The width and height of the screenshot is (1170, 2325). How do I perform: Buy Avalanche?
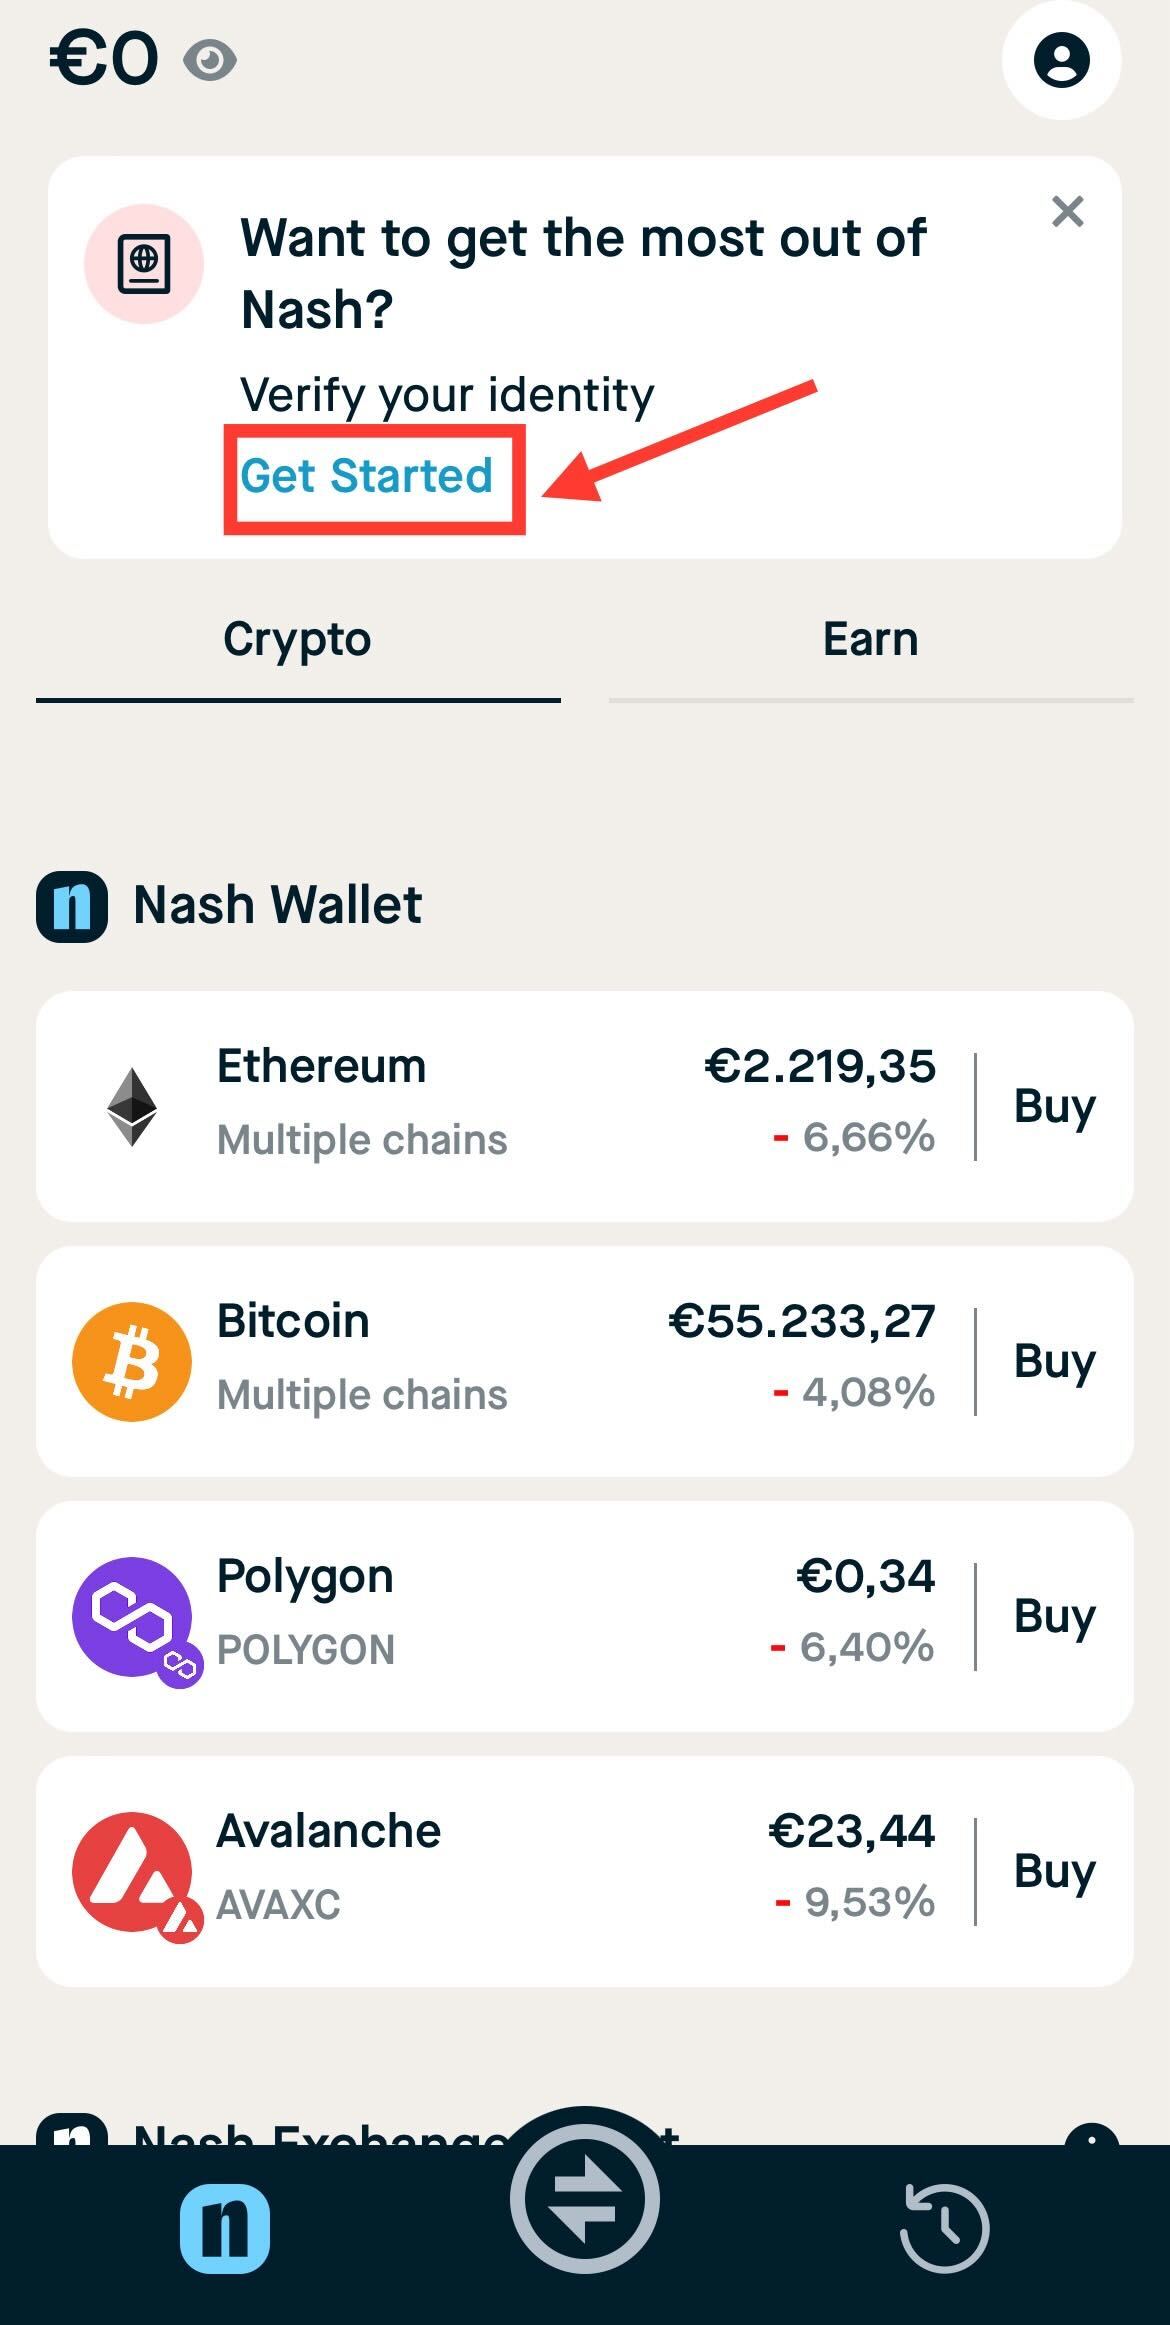click(x=1055, y=1872)
